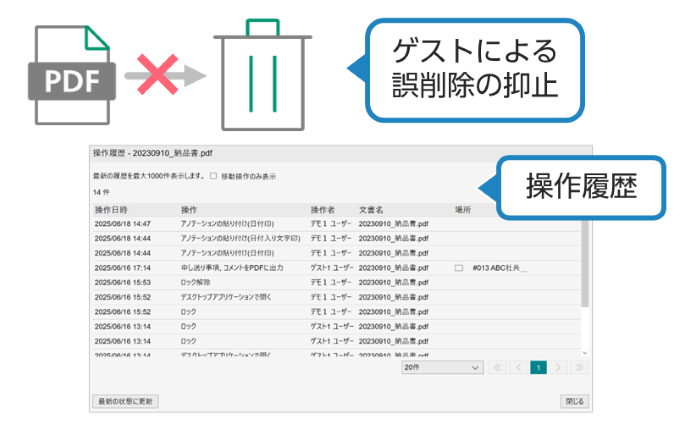Viewport: 686px width, 431px height.
Task: Sort by the 場所 column header
Action: tap(463, 210)
